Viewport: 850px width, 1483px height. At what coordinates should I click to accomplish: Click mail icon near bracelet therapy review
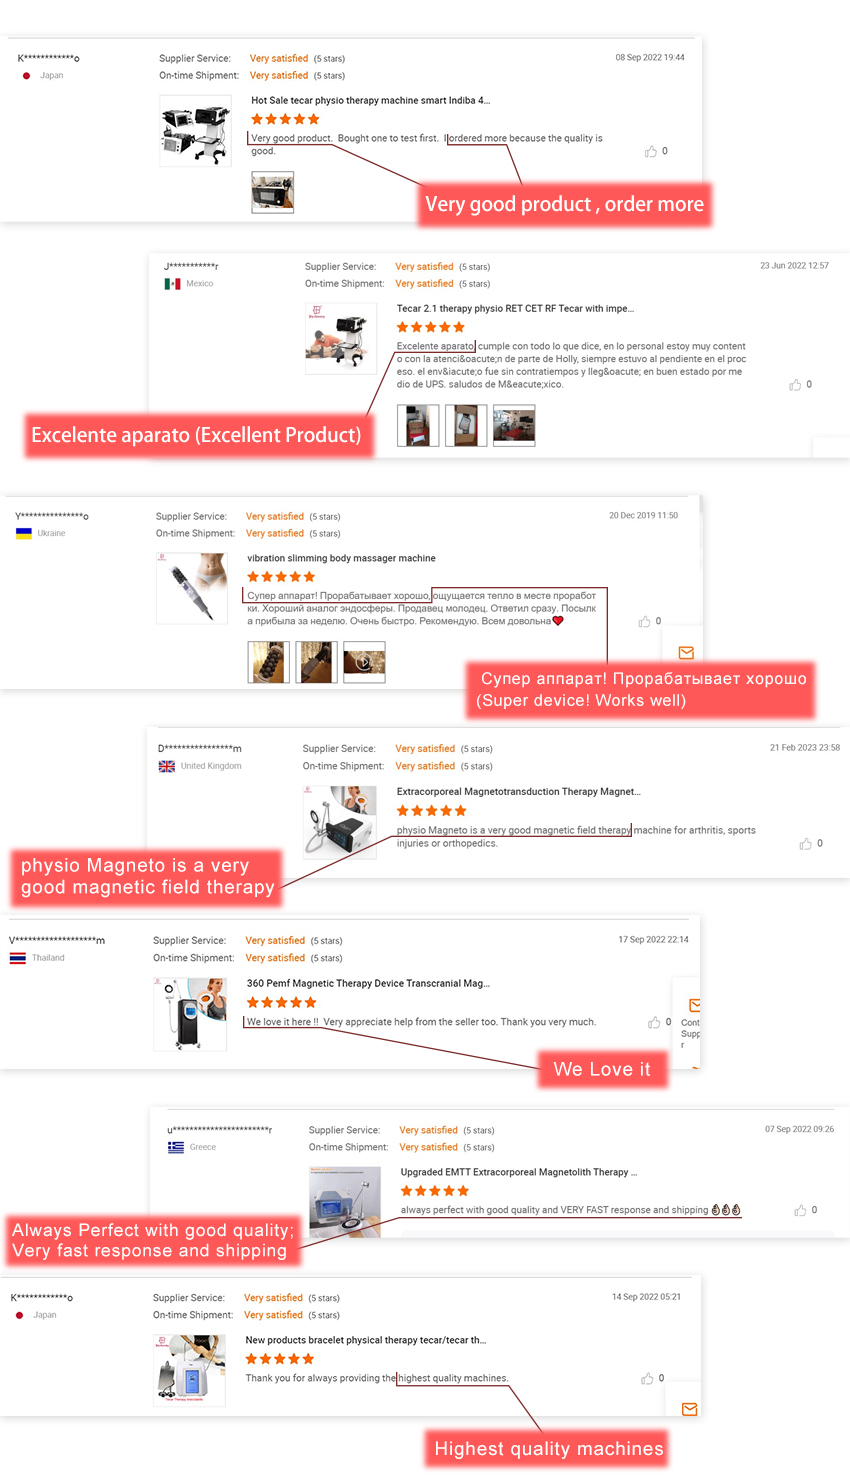[689, 1409]
